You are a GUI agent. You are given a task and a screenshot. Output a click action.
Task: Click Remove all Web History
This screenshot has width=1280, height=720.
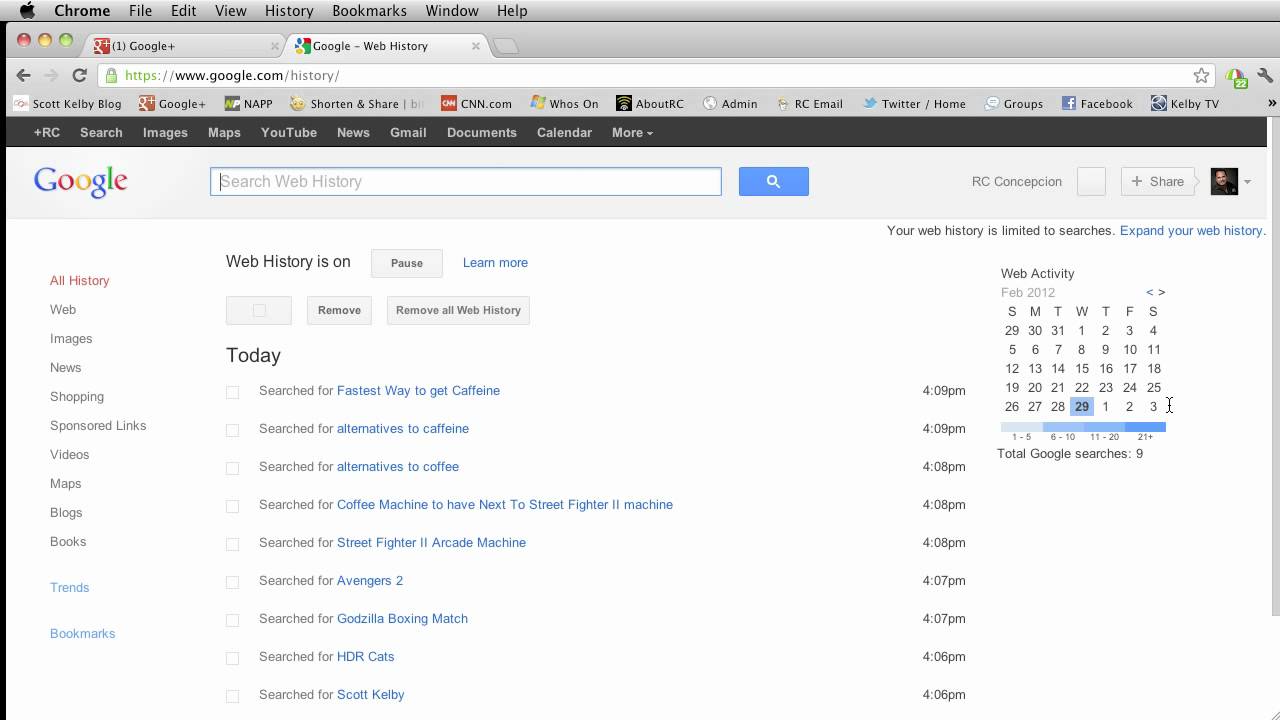point(458,310)
